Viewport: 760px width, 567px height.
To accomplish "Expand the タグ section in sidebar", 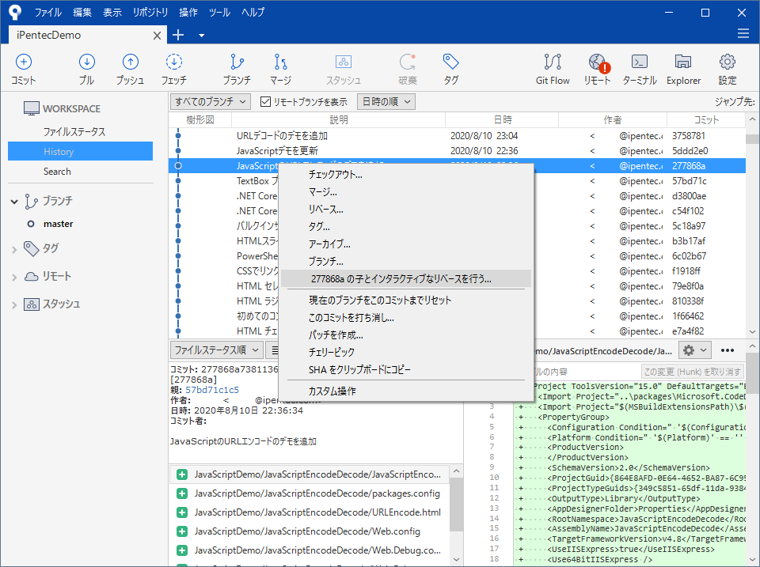I will [14, 250].
